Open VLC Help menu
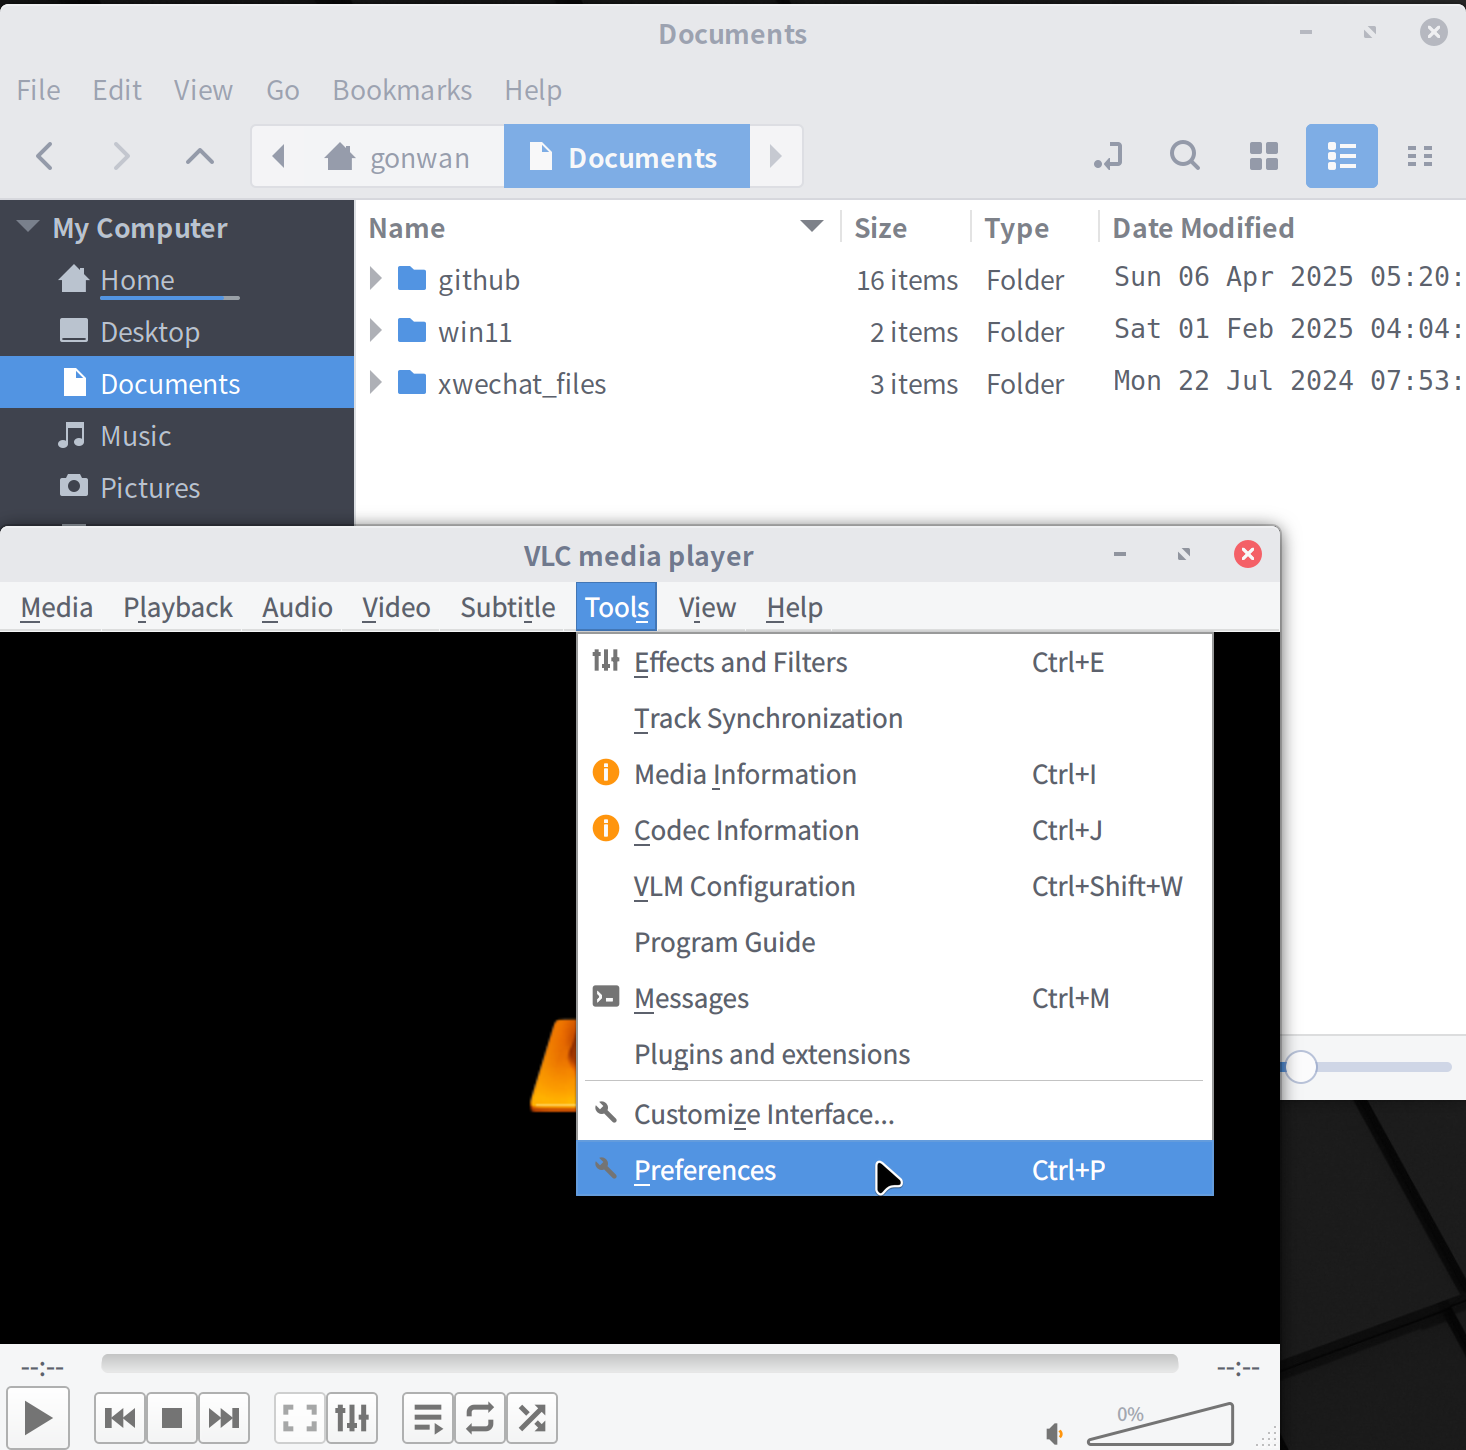 [795, 607]
